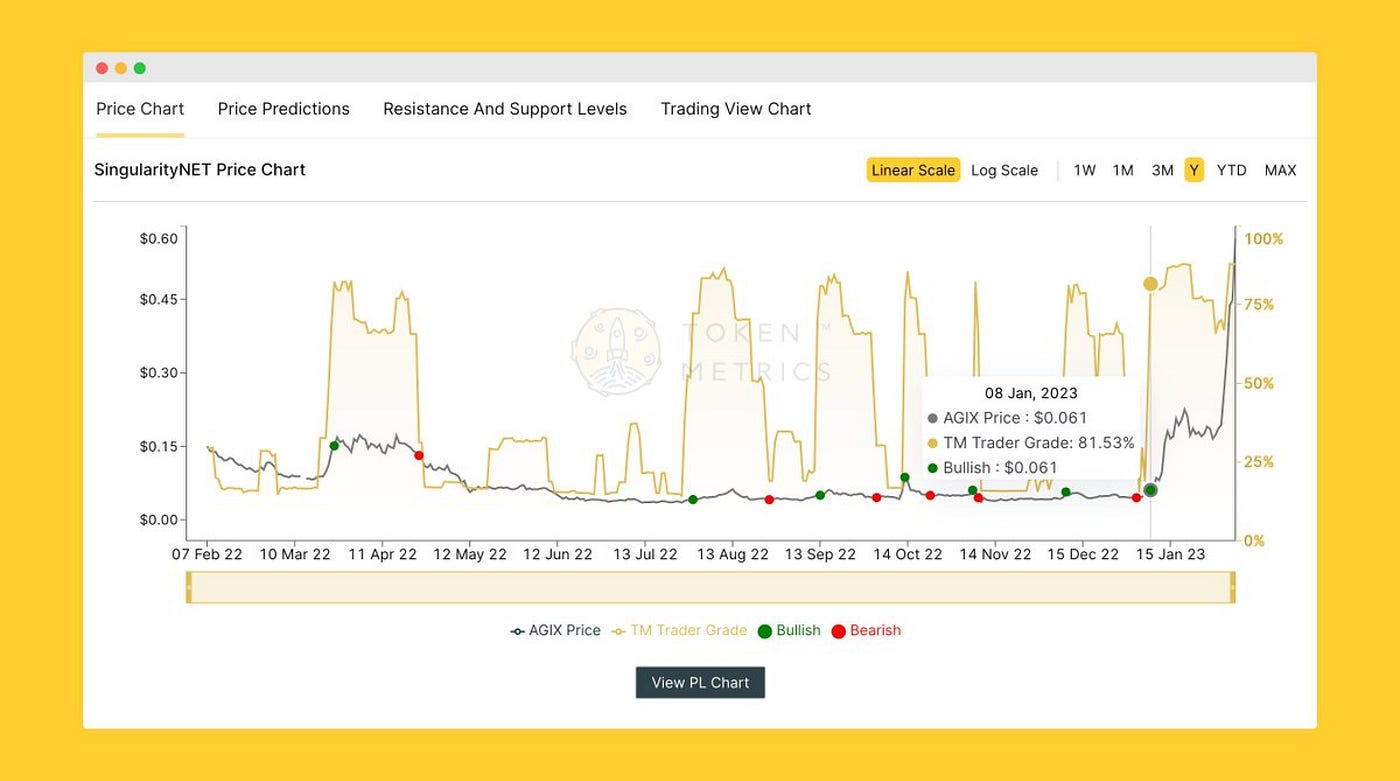Screen dimensions: 1400x781
Task: Click the tooltip date 08 Jan, 2023
Action: [x=1031, y=393]
